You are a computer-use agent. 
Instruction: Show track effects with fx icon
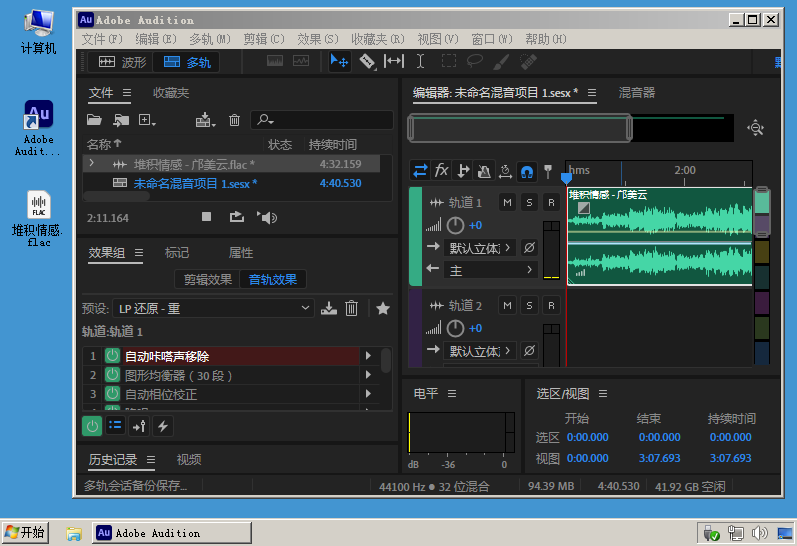tap(441, 171)
